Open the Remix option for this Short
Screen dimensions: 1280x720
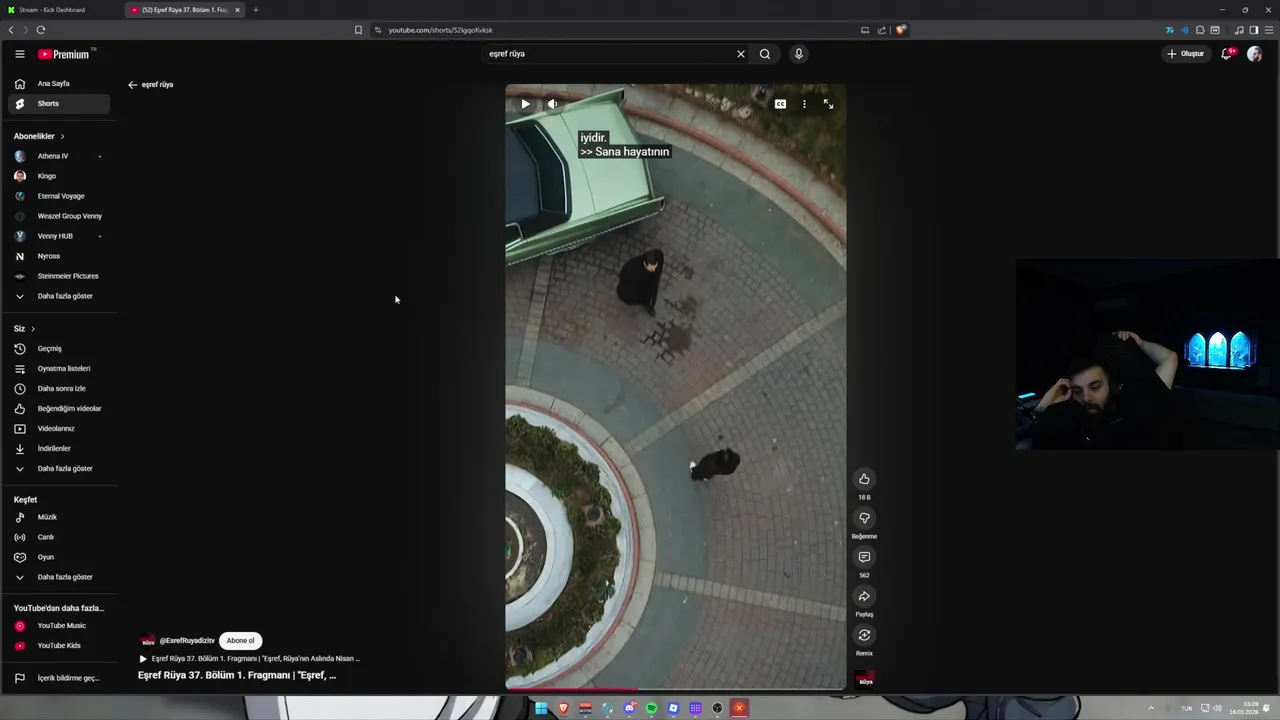pos(864,635)
